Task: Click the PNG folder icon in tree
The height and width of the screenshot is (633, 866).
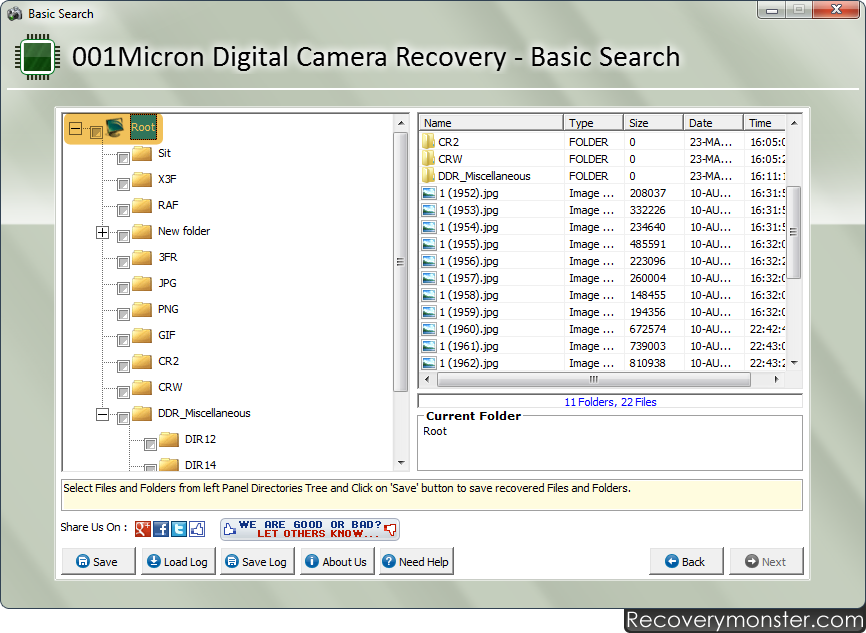Action: click(142, 309)
